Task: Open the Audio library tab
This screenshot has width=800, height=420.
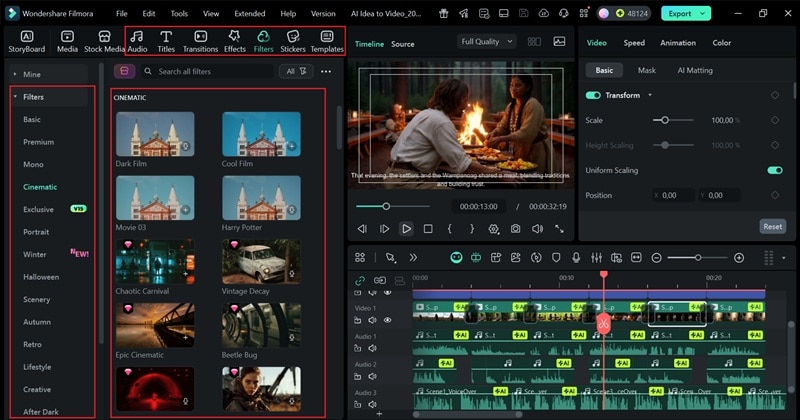Action: click(137, 41)
